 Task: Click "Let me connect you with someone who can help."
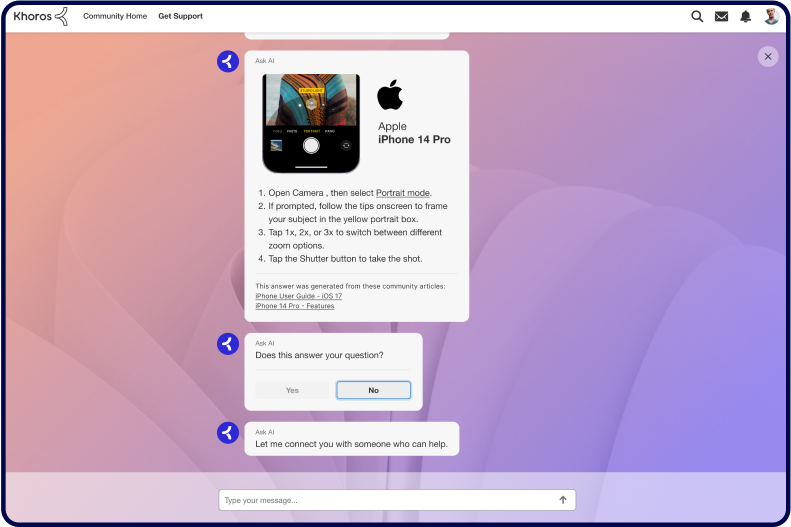click(x=352, y=444)
